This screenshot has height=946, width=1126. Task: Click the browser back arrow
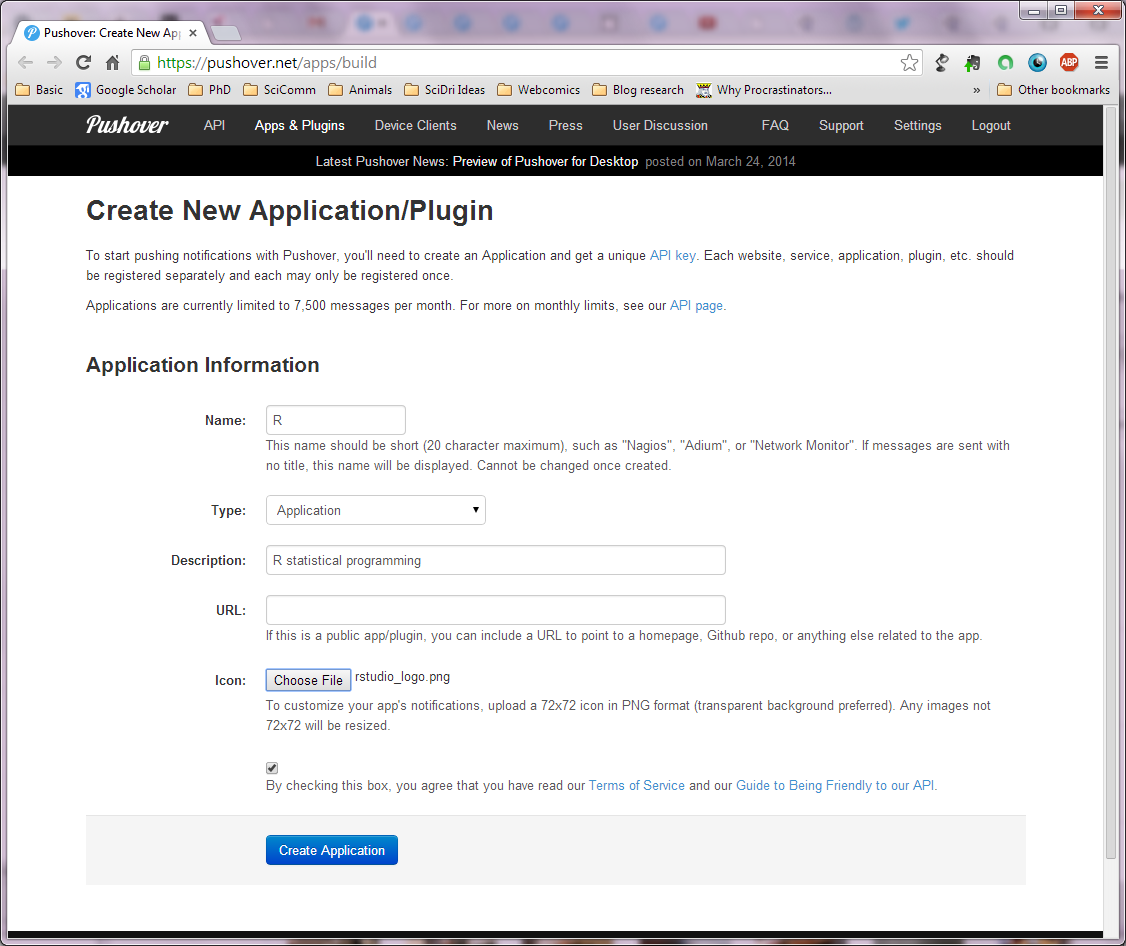point(26,62)
